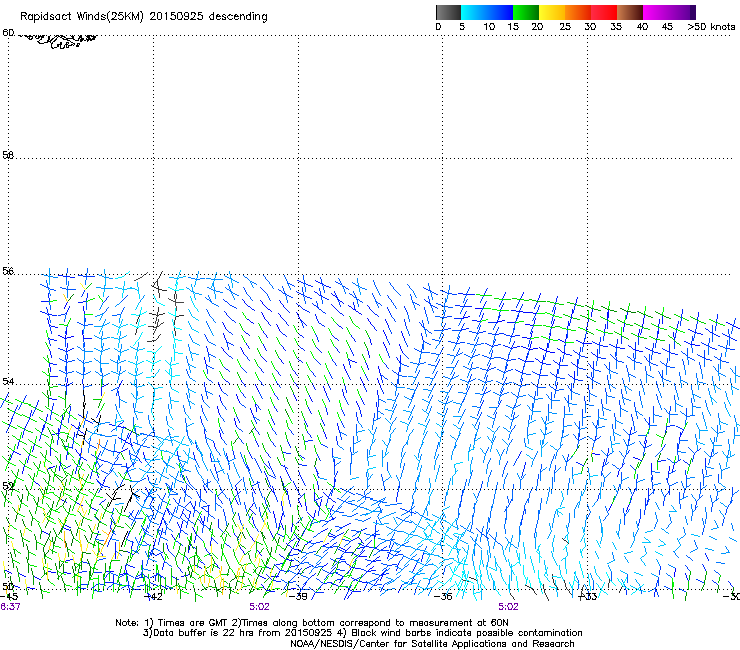Click the yellow 20-25 knots legend swatch

tap(552, 12)
